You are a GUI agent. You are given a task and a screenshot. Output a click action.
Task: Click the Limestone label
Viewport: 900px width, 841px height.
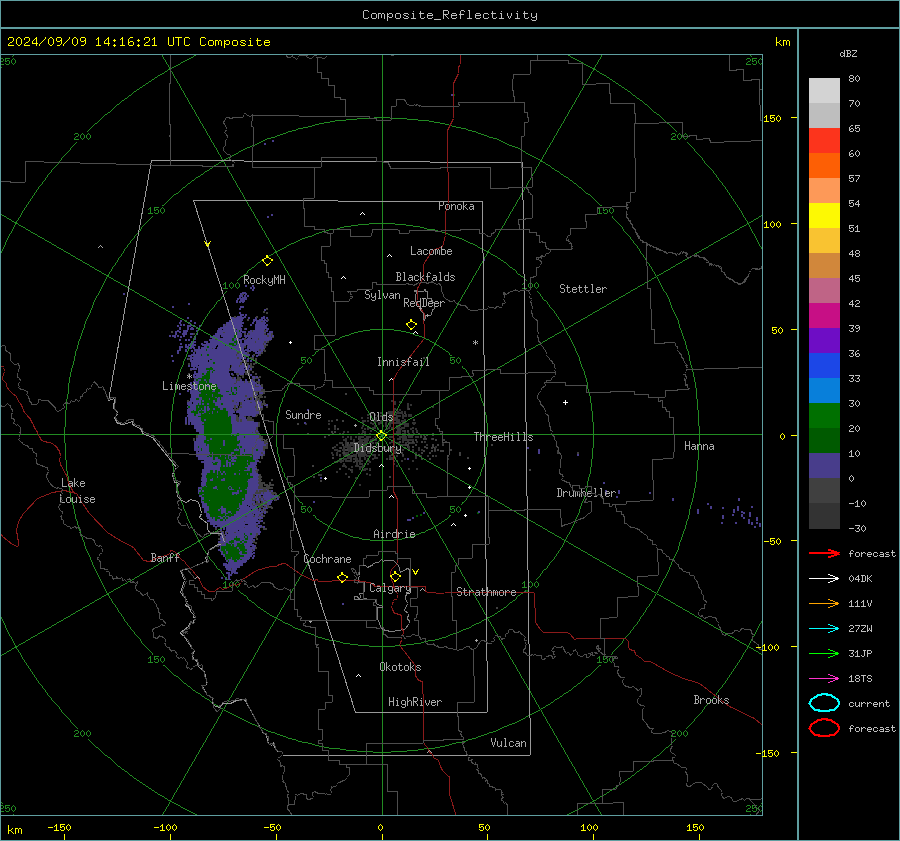tap(189, 386)
